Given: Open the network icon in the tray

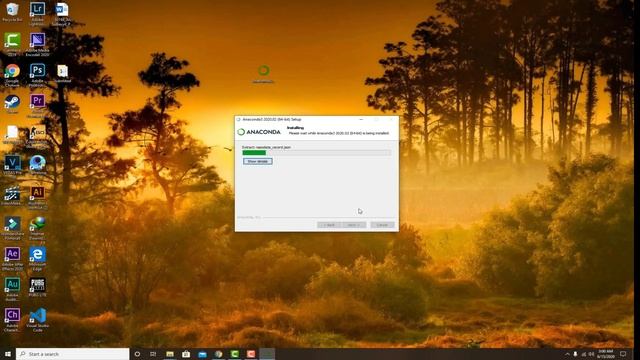Looking at the screenshot, I should coord(583,354).
